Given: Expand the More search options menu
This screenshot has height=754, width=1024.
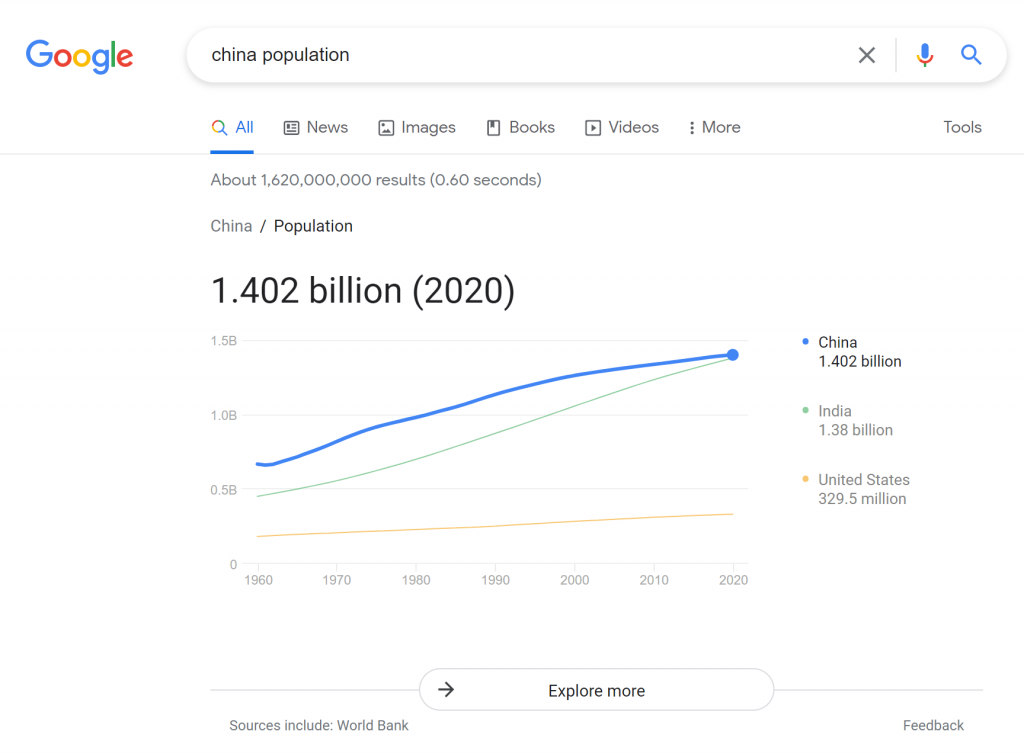Looking at the screenshot, I should pos(714,127).
